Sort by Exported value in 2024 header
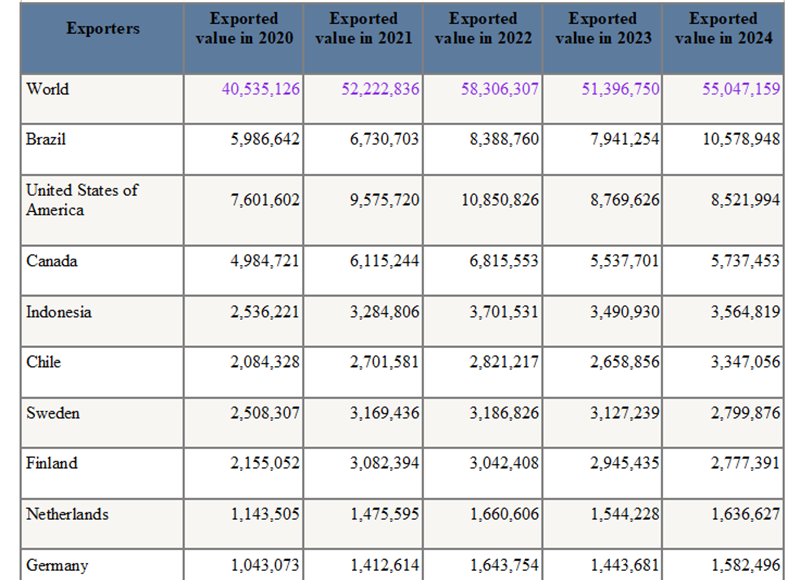Image resolution: width=800 pixels, height=580 pixels. [x=723, y=28]
